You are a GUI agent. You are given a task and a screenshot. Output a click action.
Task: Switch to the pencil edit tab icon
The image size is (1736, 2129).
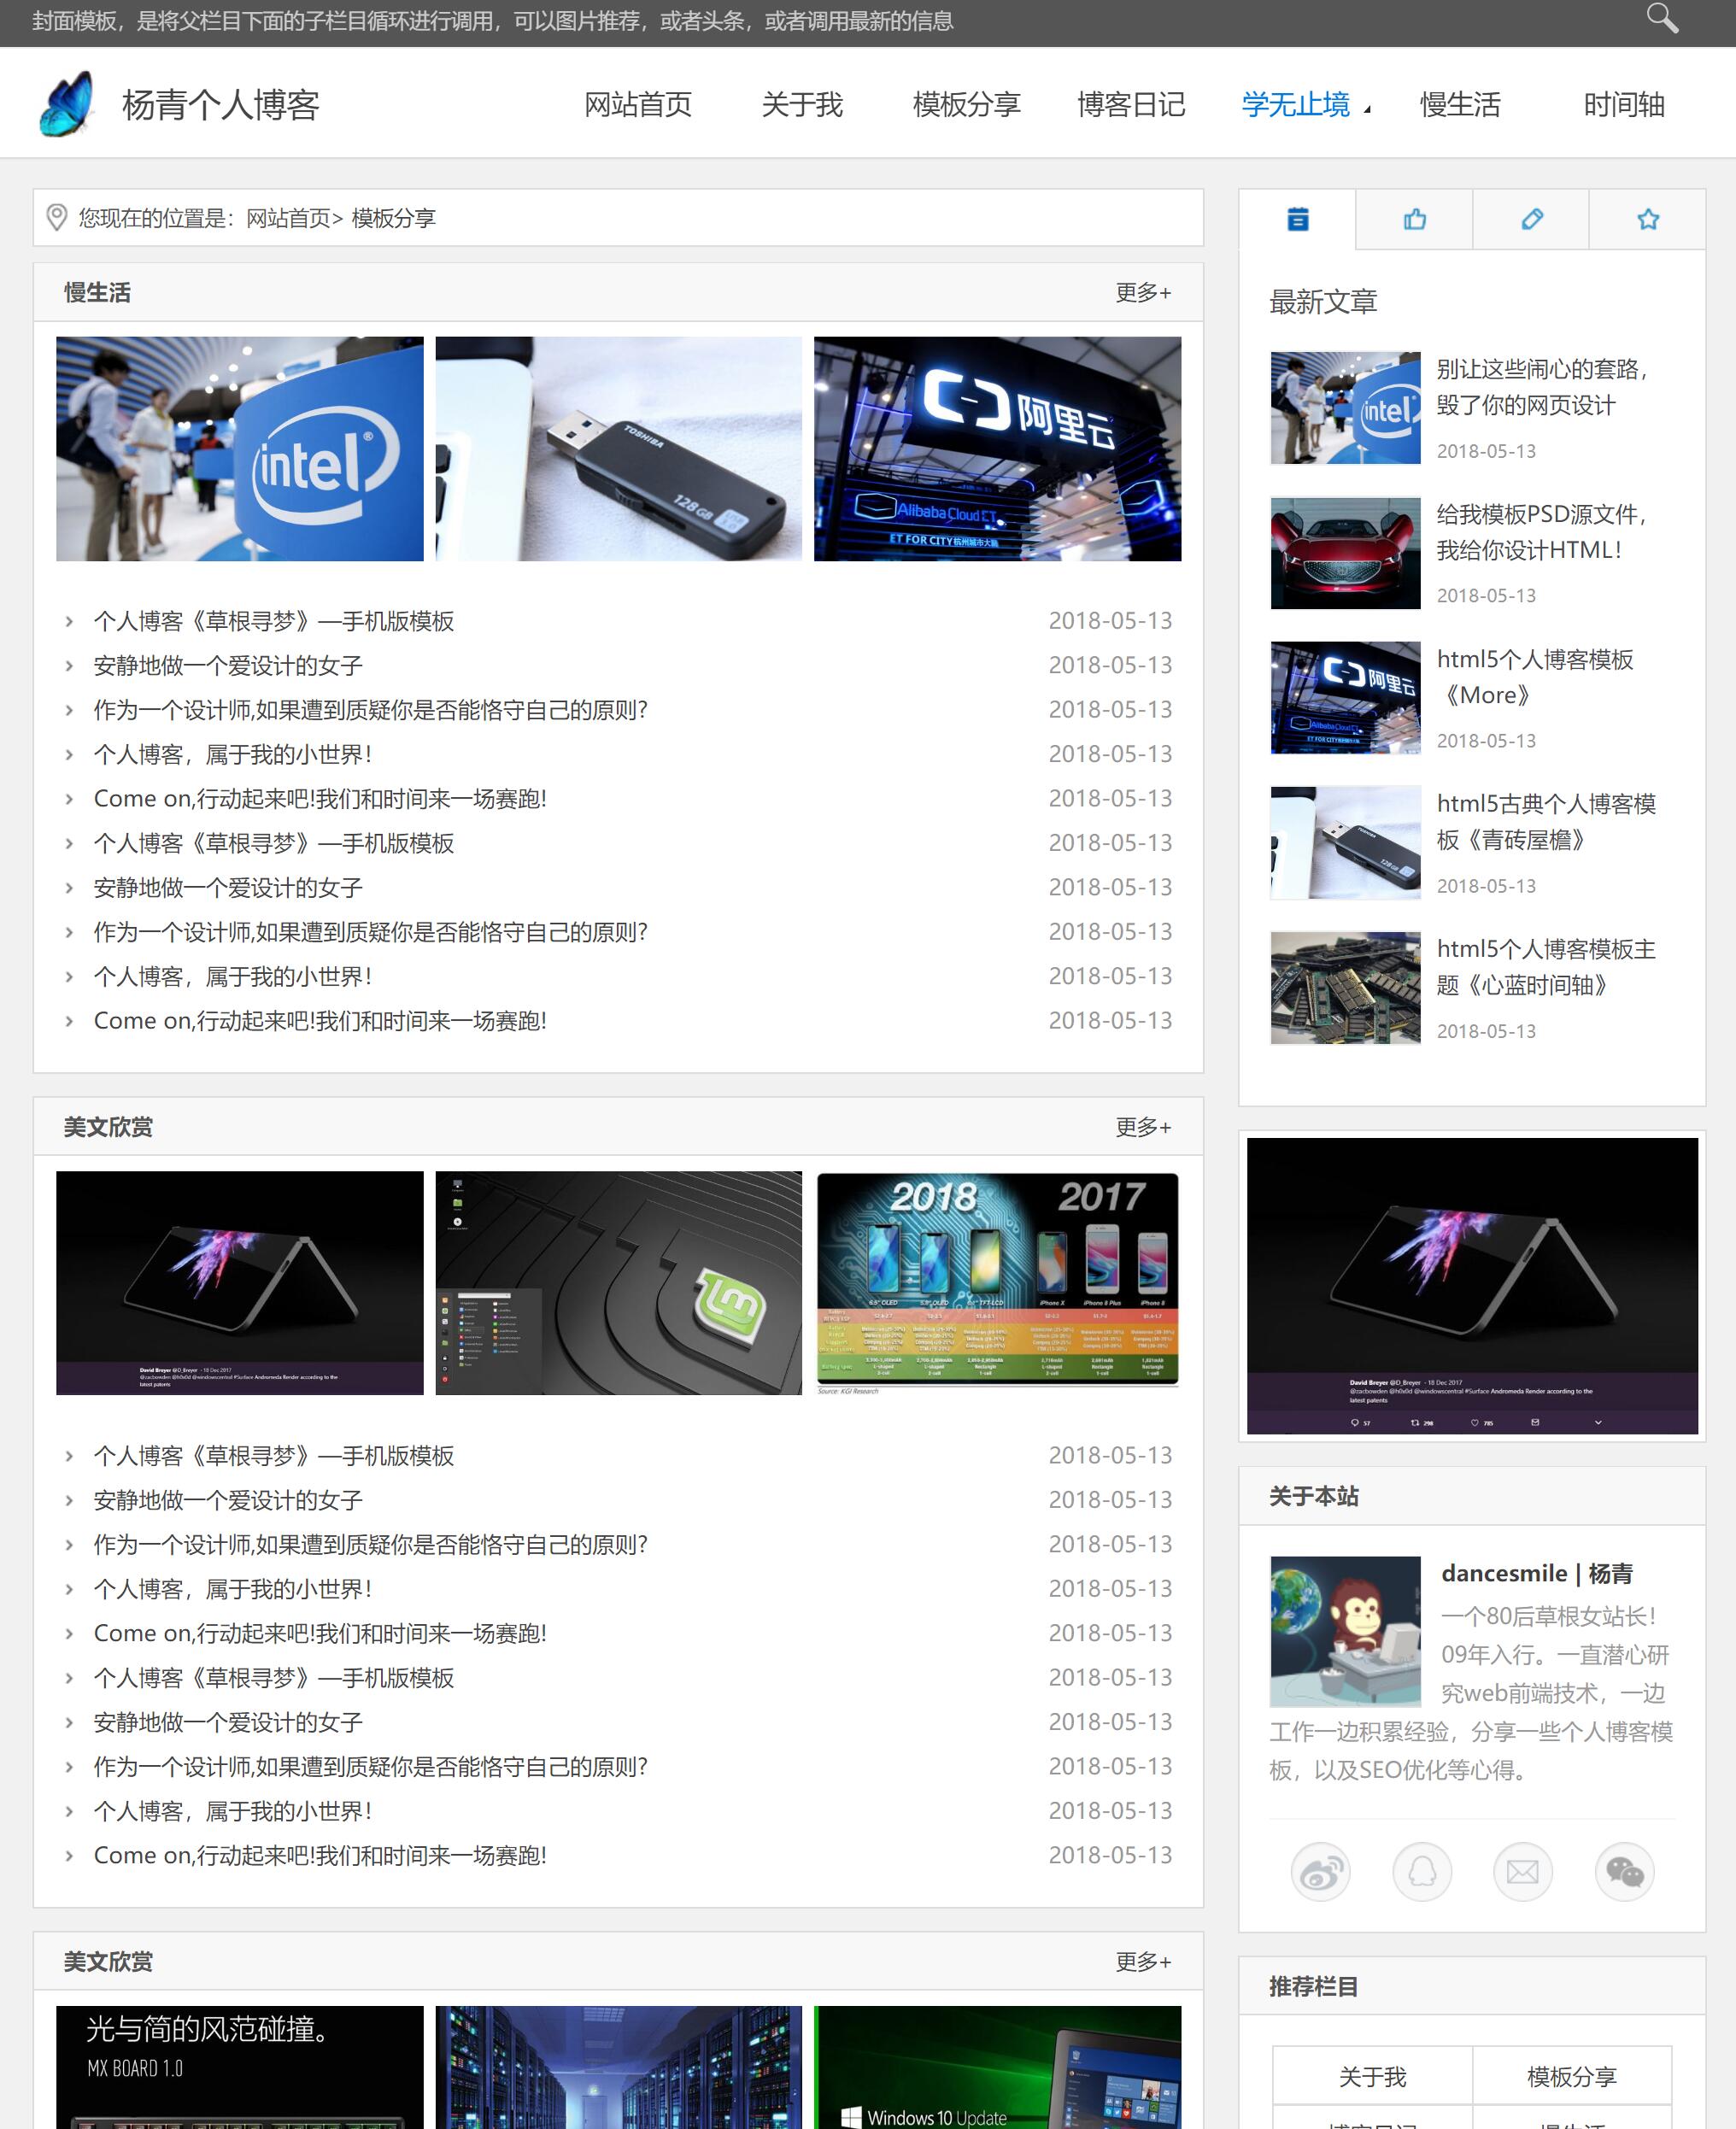[1531, 219]
